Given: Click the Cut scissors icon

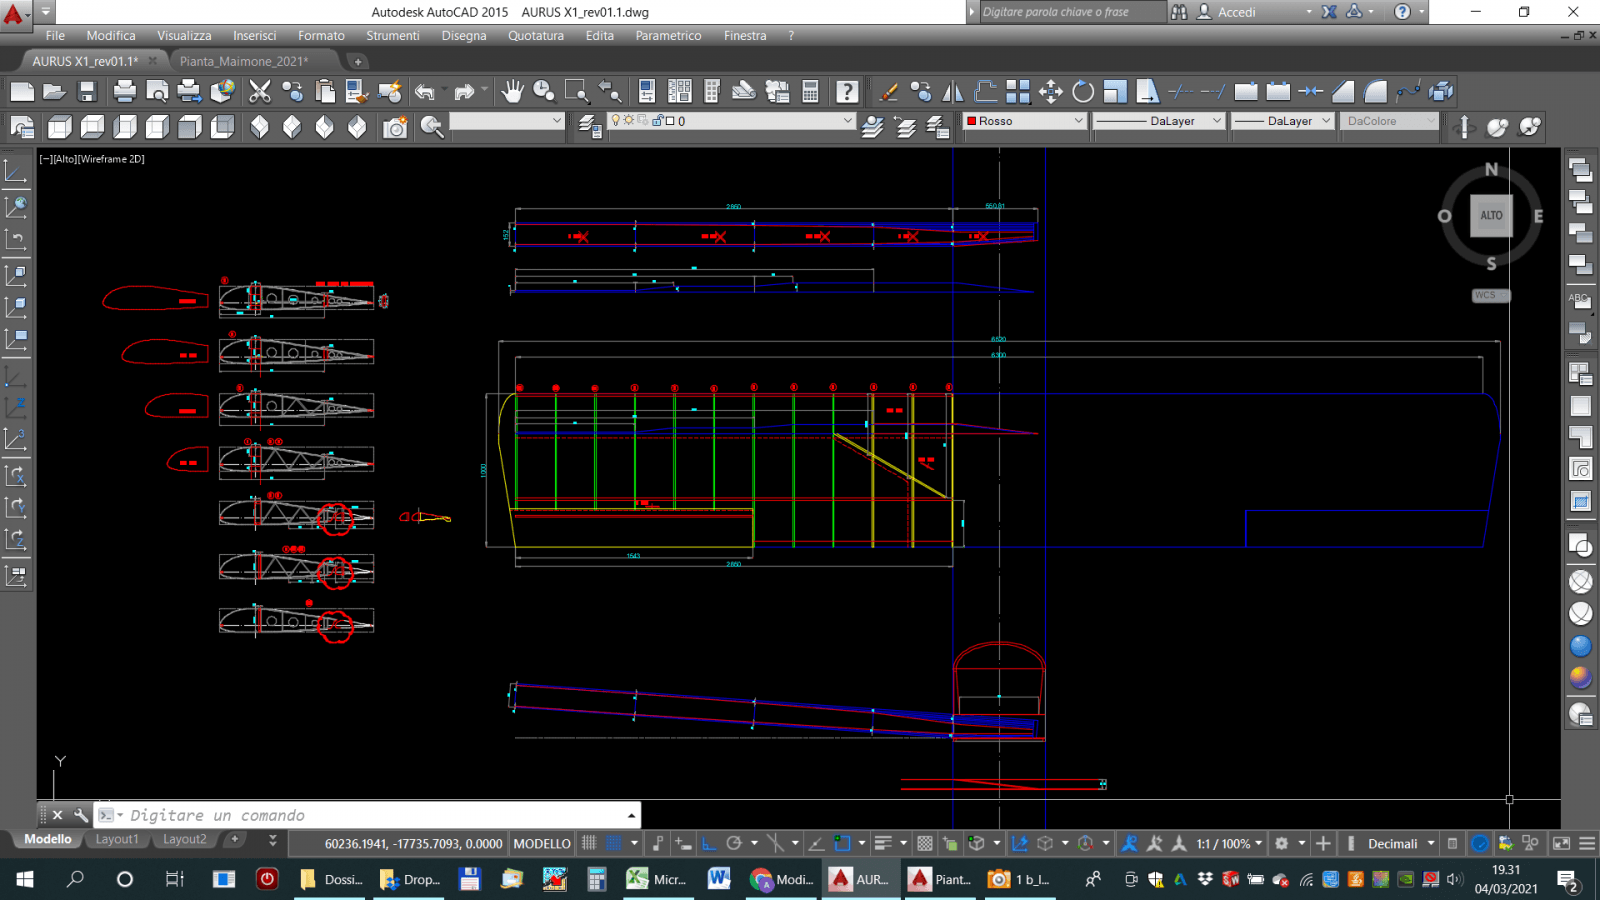Looking at the screenshot, I should click(x=260, y=92).
